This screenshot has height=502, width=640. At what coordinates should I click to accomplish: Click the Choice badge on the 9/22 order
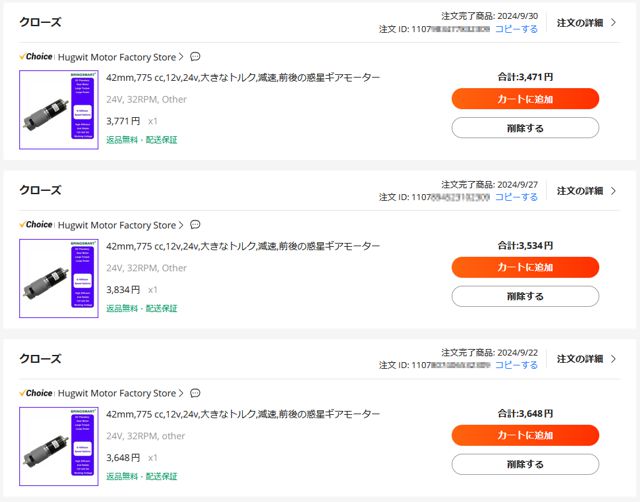[36, 393]
